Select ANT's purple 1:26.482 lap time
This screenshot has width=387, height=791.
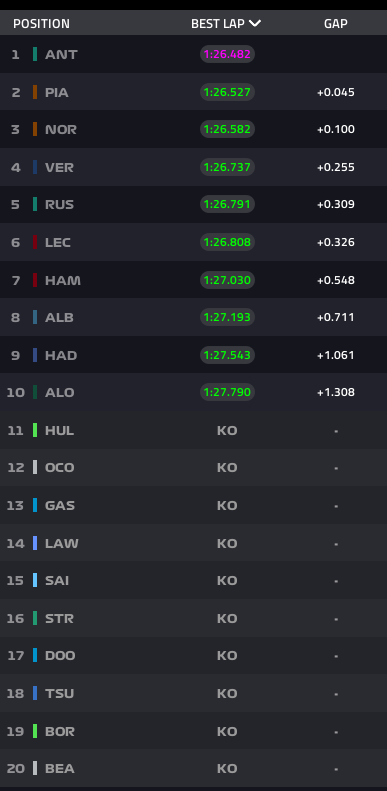coord(227,54)
